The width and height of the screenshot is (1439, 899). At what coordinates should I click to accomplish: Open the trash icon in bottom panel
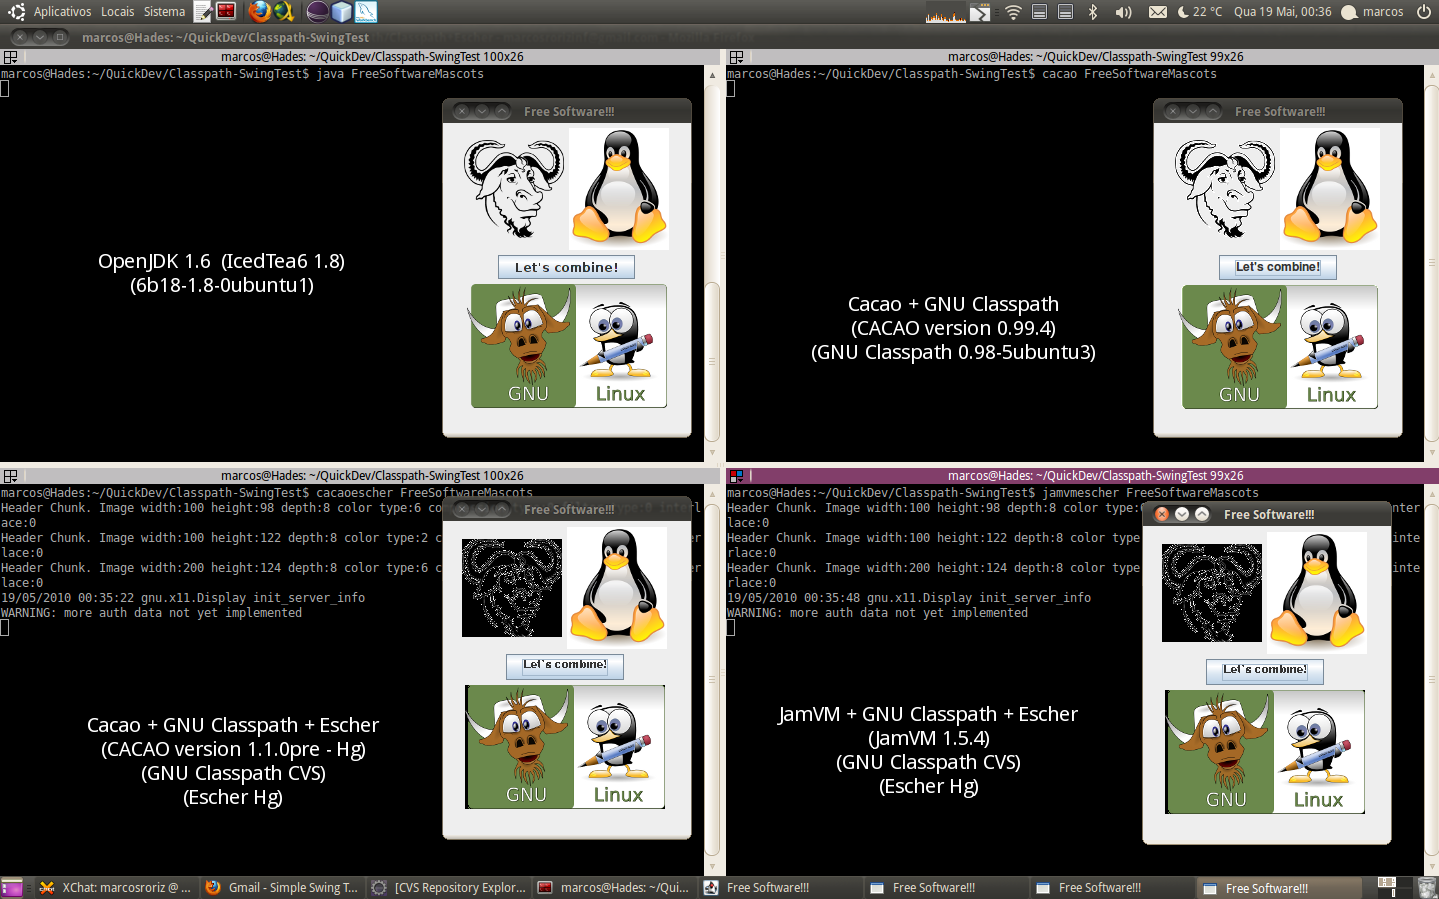pos(1427,887)
